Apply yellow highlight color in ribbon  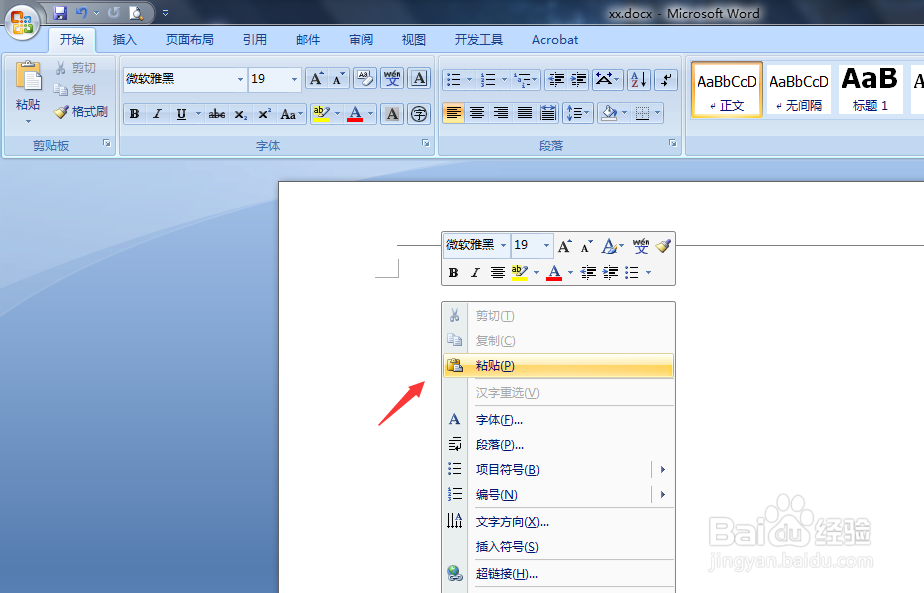321,114
